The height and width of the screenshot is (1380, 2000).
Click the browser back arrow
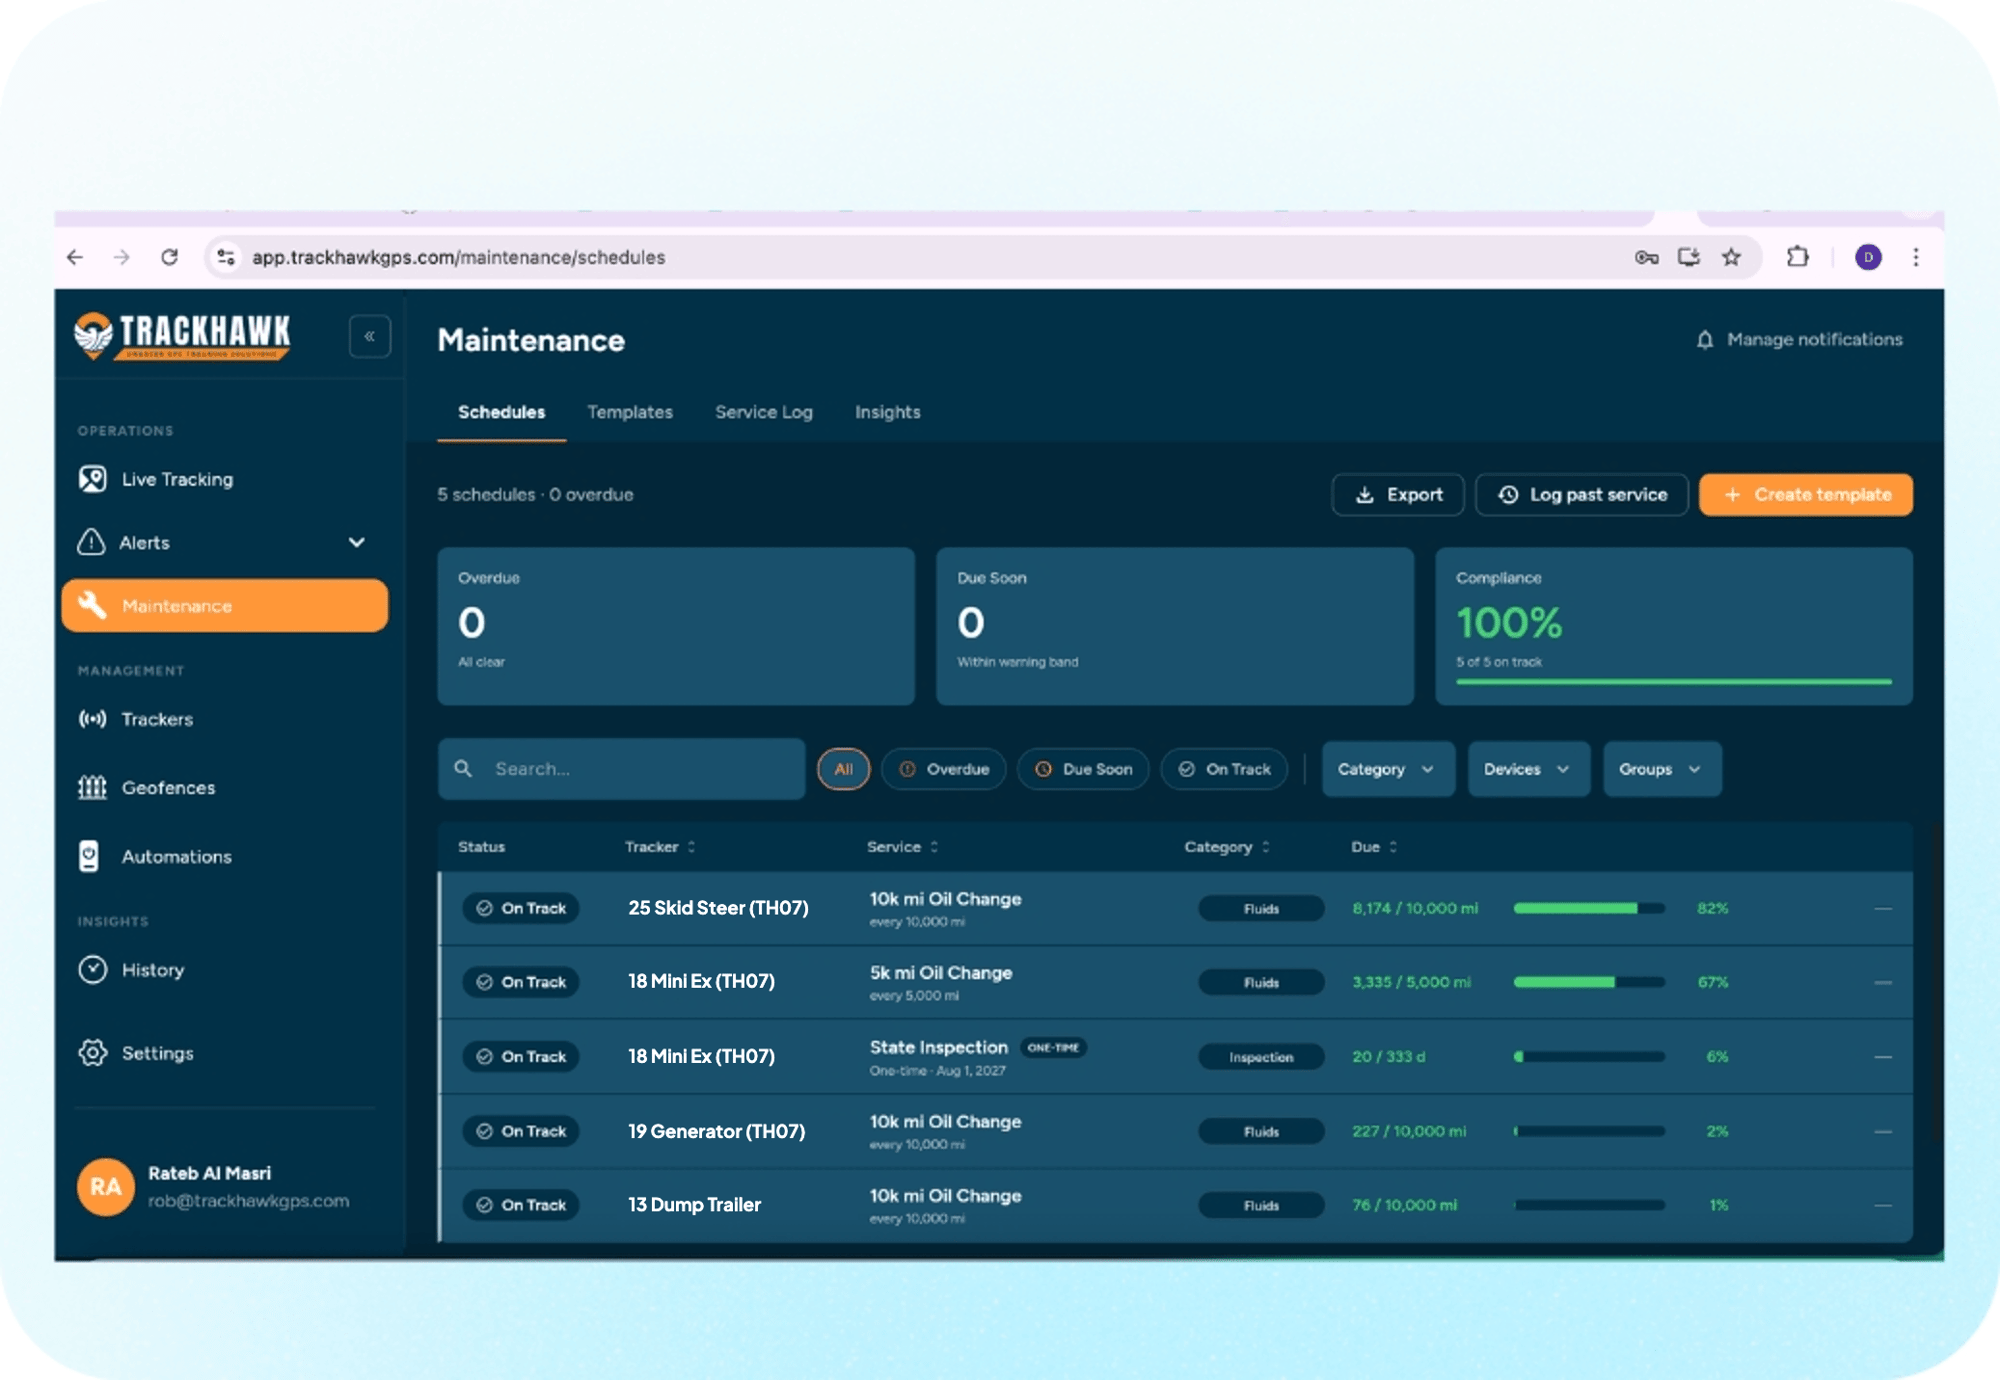tap(75, 257)
